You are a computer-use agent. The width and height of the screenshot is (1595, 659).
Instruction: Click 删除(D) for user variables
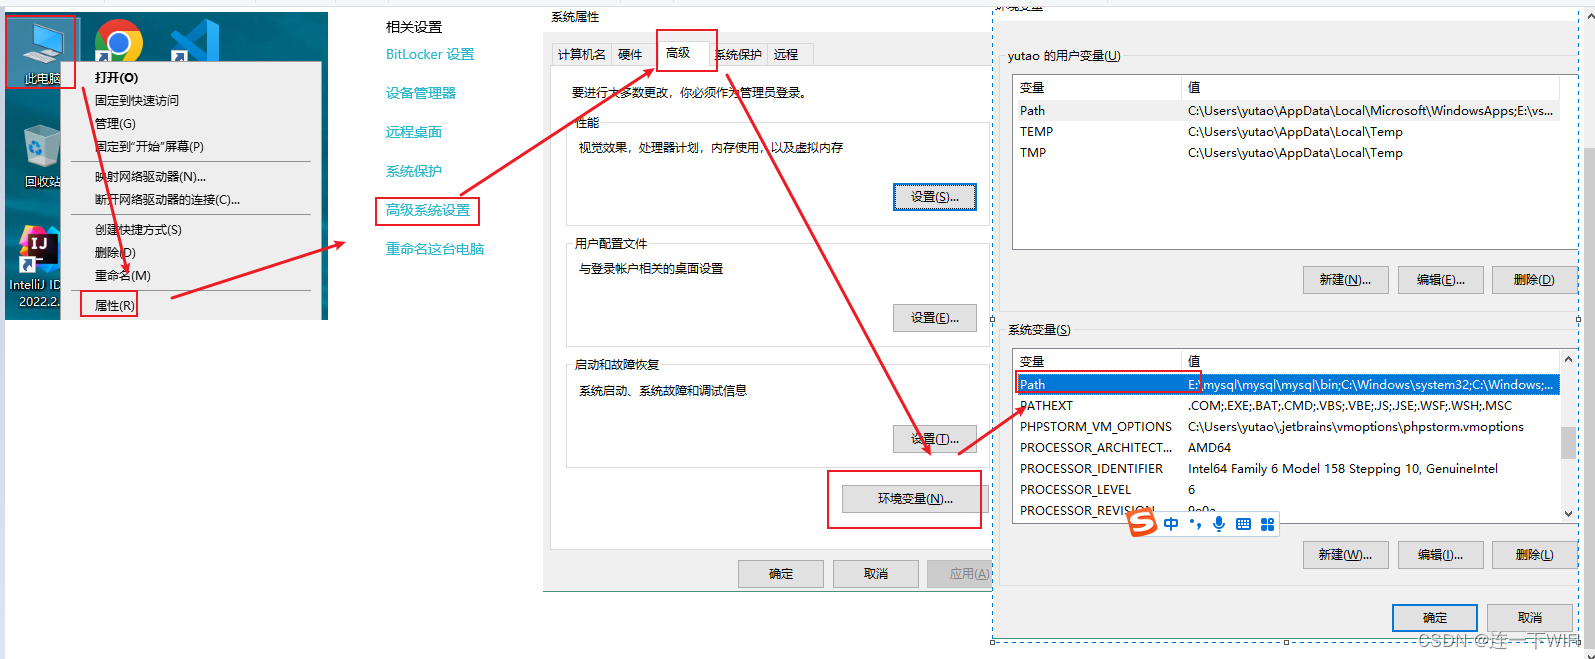[x=1534, y=280]
